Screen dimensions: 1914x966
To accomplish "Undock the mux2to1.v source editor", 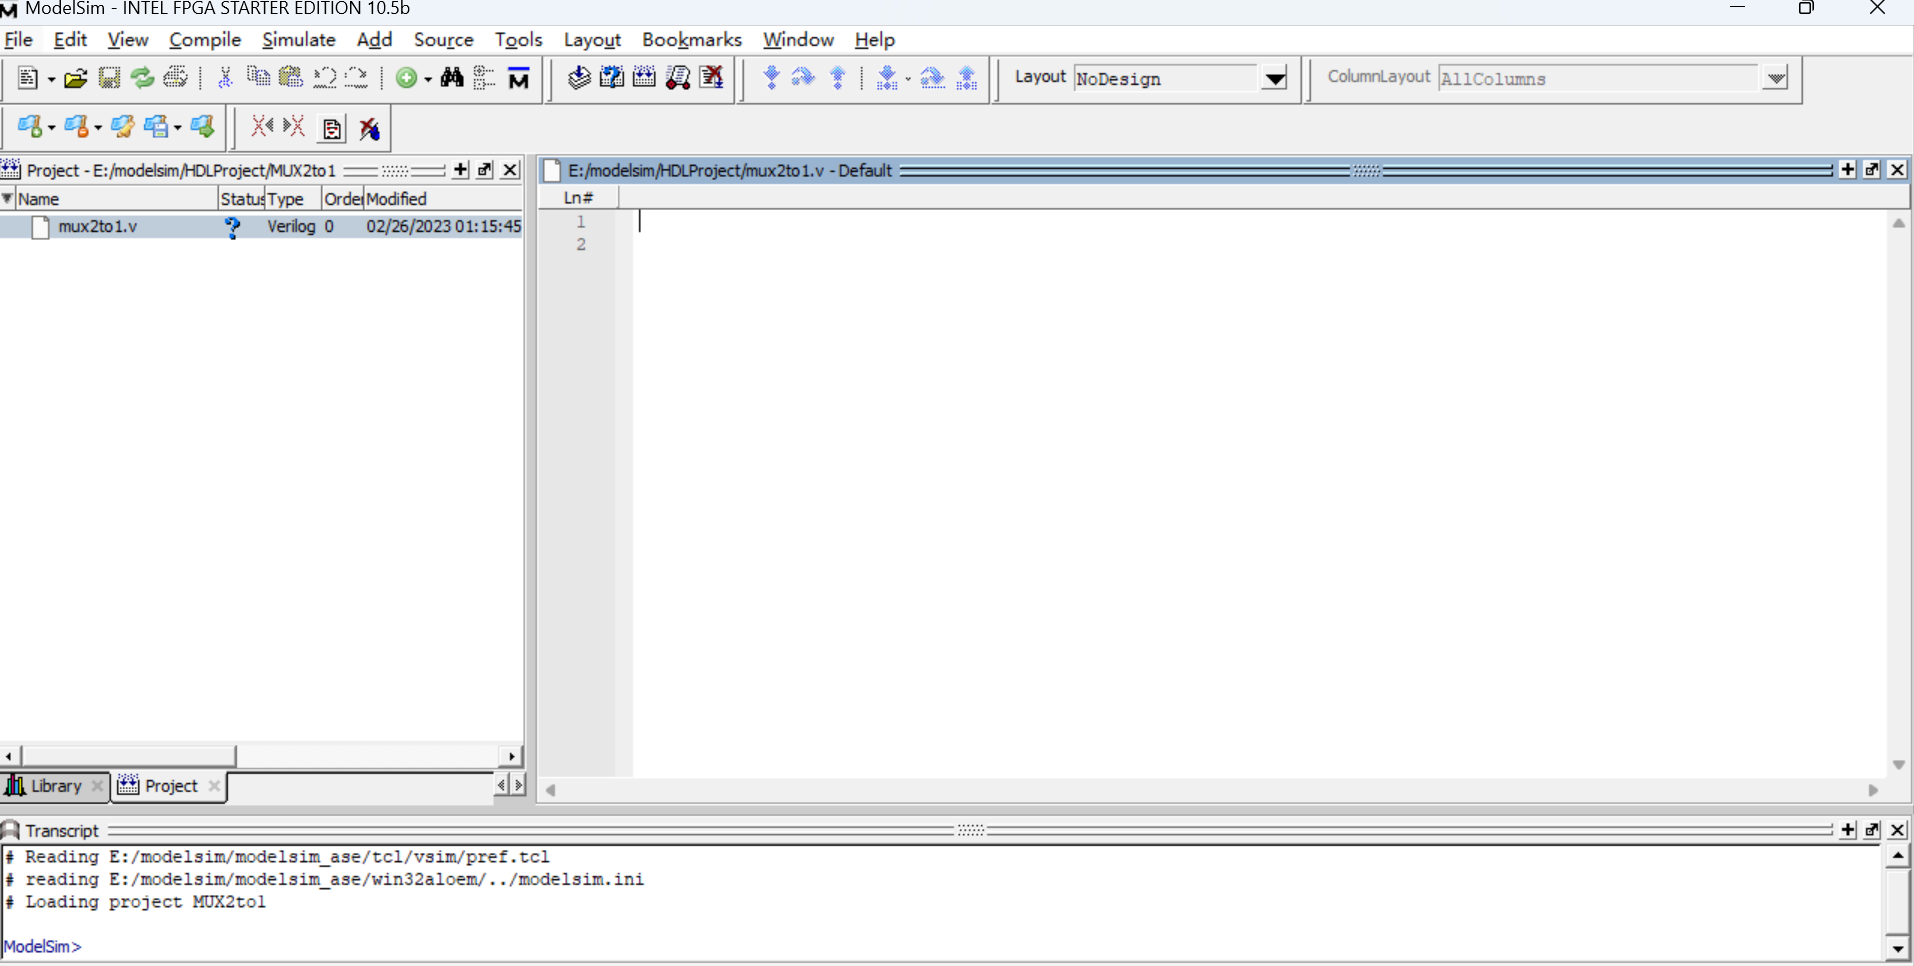I will [1872, 170].
